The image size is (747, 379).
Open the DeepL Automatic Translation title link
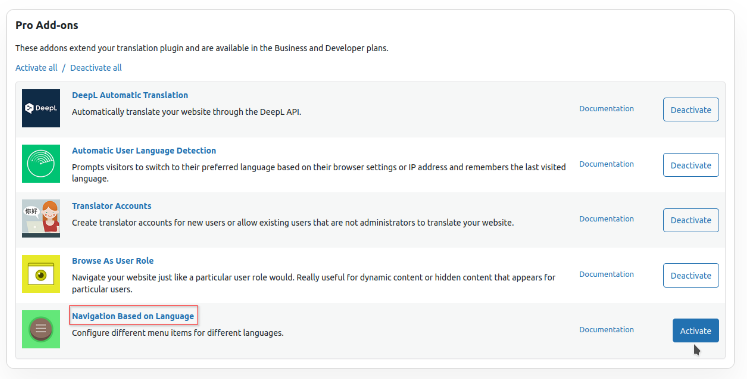[x=130, y=95]
